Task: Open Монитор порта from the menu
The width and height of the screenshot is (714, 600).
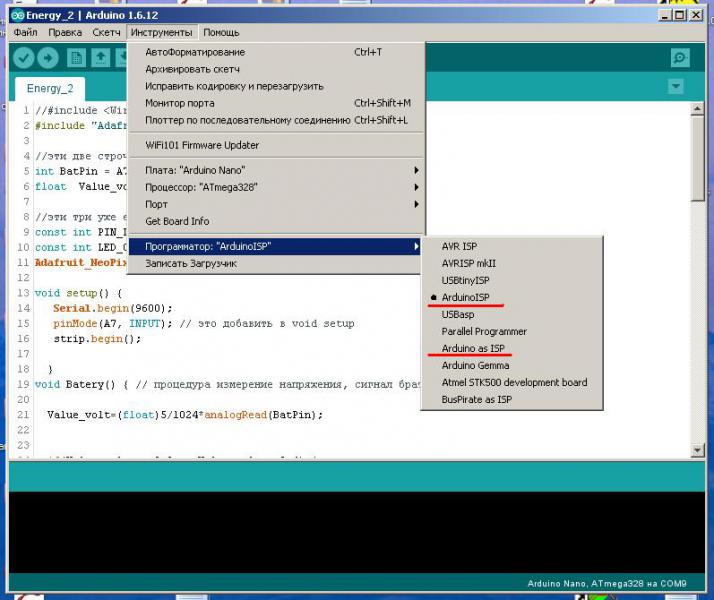Action: pos(276,103)
